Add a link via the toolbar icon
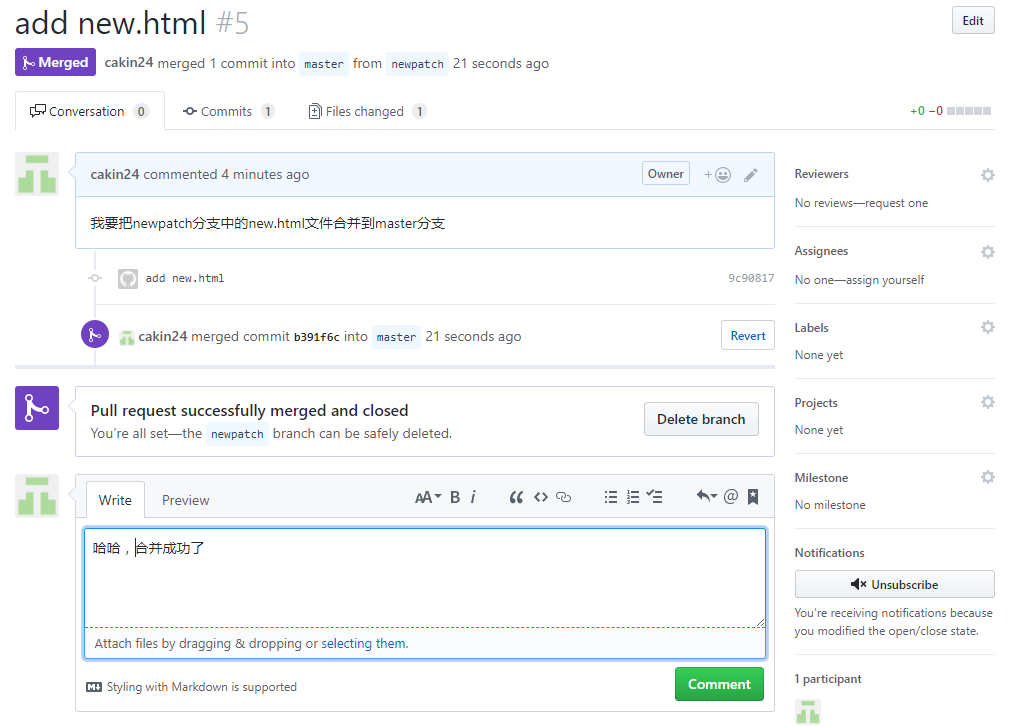1011x727 pixels. (x=564, y=497)
